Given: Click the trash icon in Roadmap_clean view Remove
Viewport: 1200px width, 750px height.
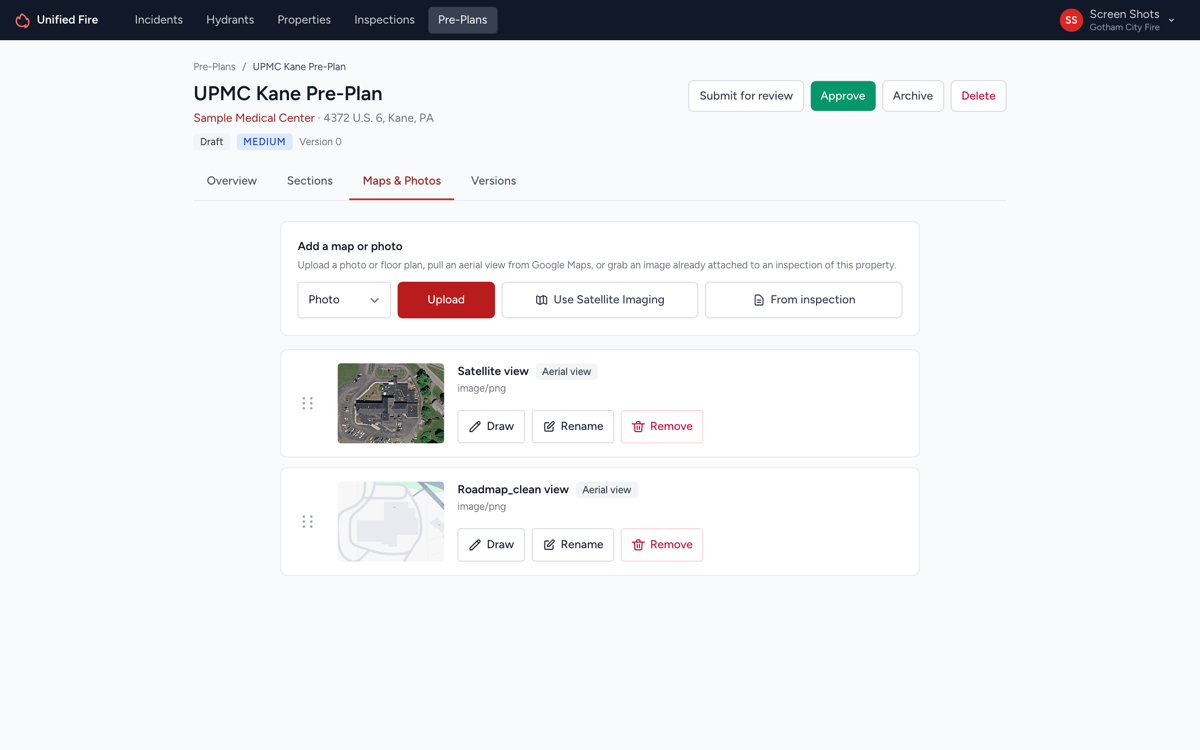Looking at the screenshot, I should point(638,545).
